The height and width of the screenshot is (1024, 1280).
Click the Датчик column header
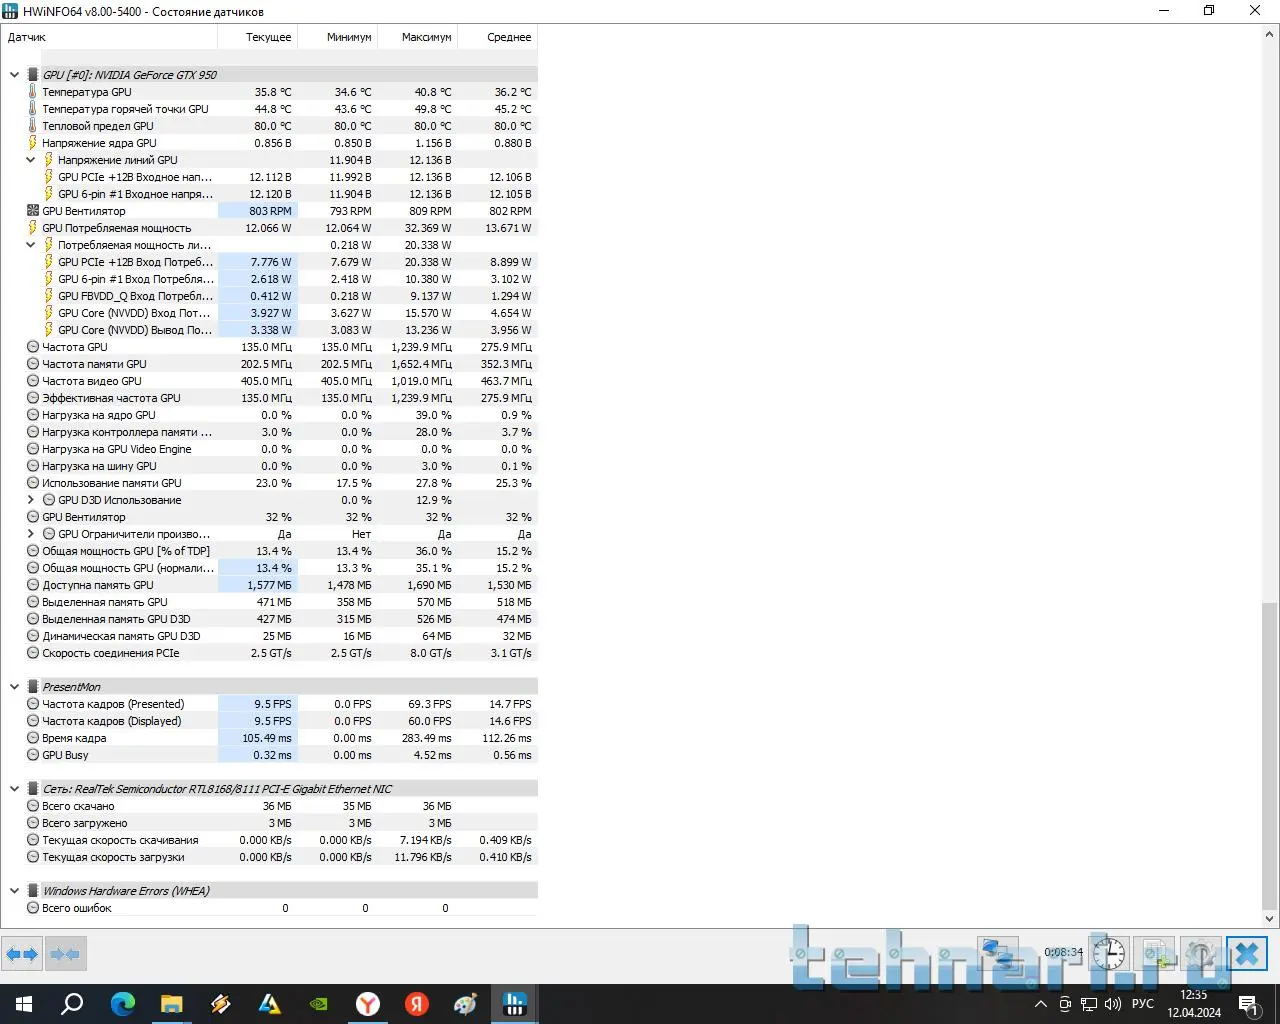[x=110, y=37]
